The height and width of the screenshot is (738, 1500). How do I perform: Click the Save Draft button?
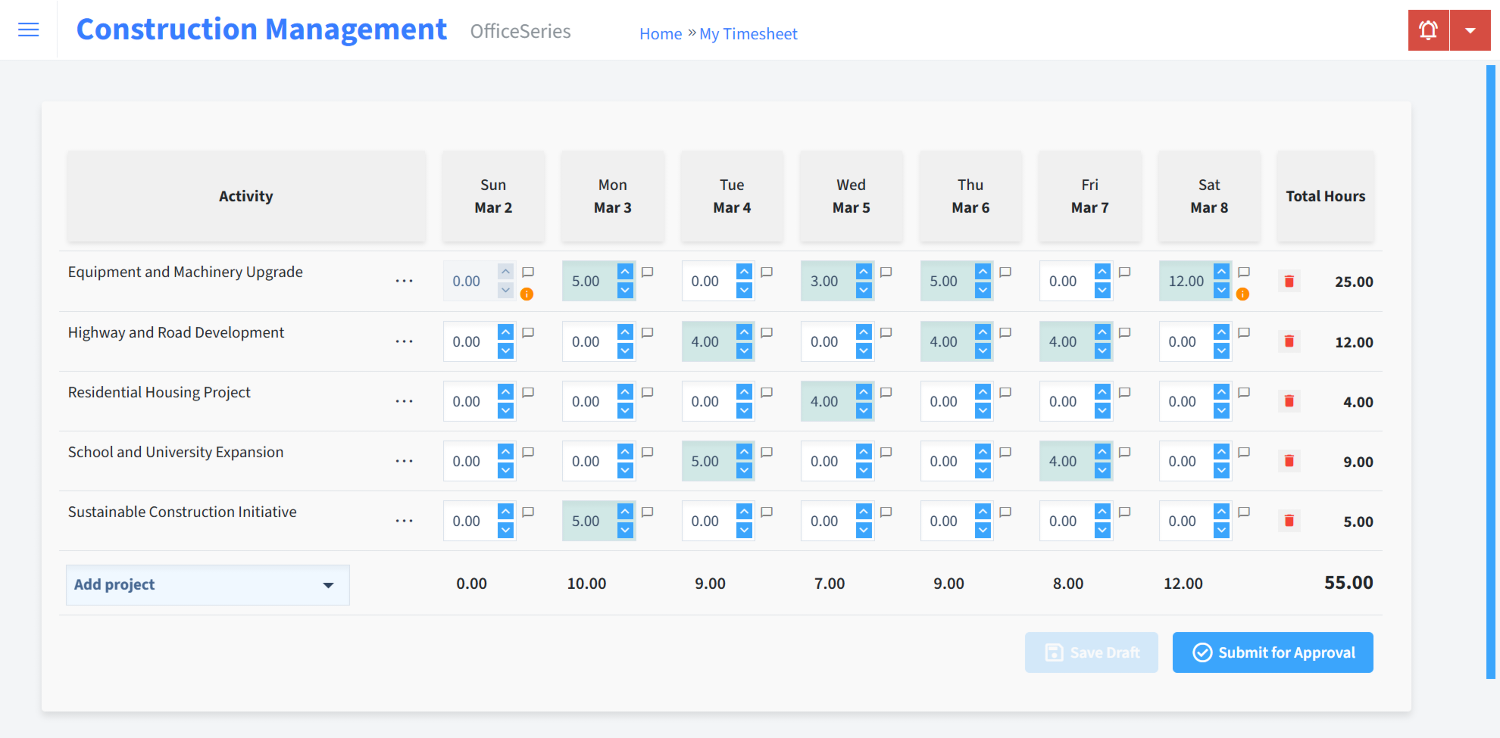pos(1091,652)
